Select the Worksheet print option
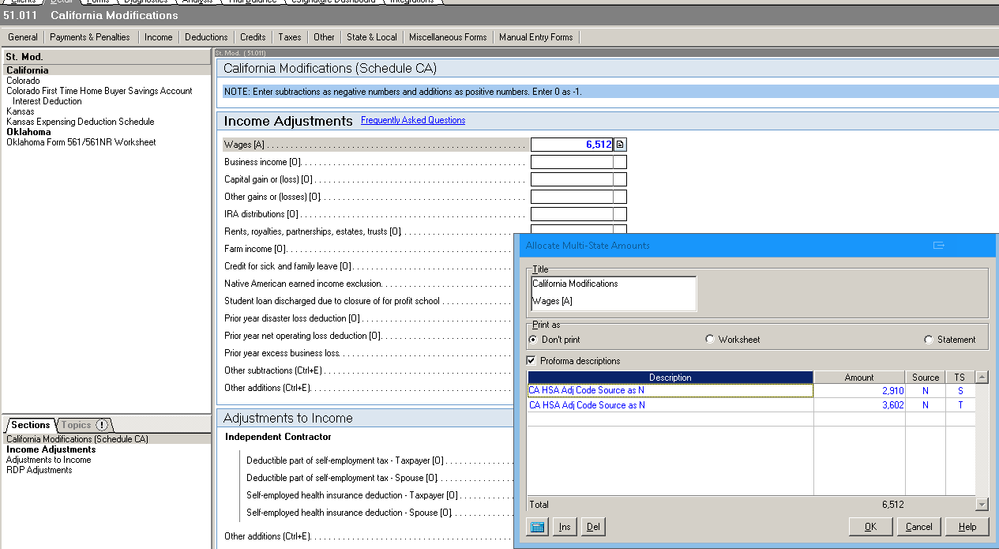The height and width of the screenshot is (549, 999). (x=710, y=339)
